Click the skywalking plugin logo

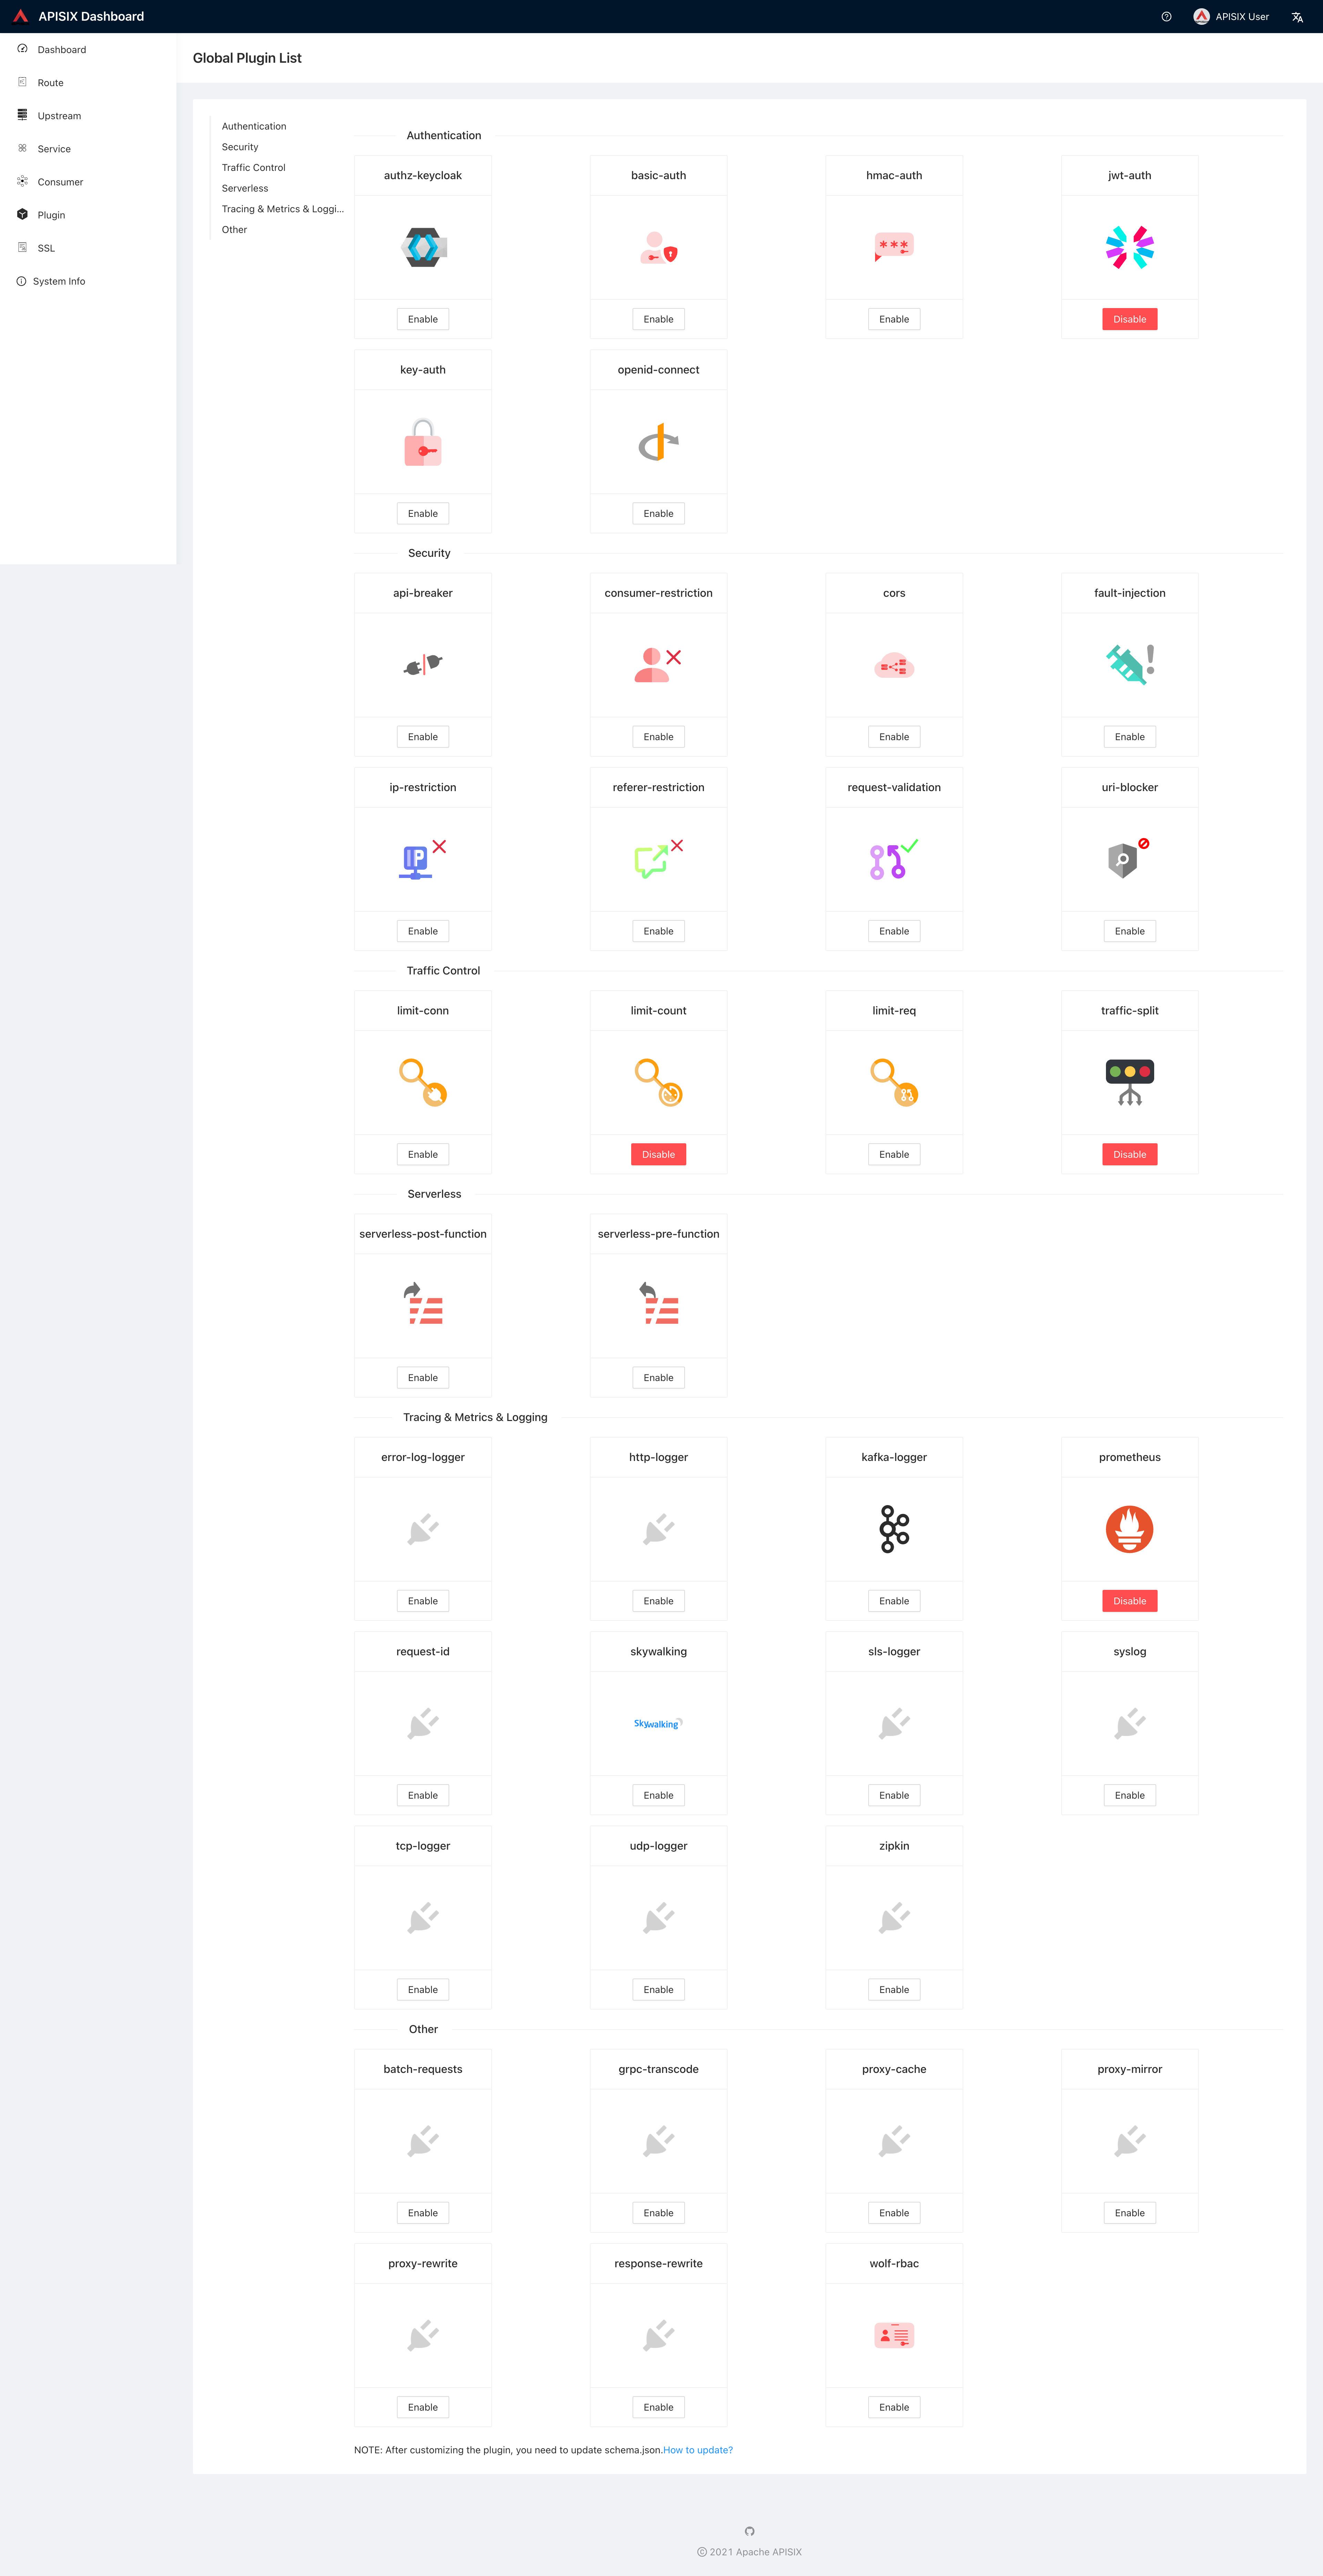point(658,1723)
